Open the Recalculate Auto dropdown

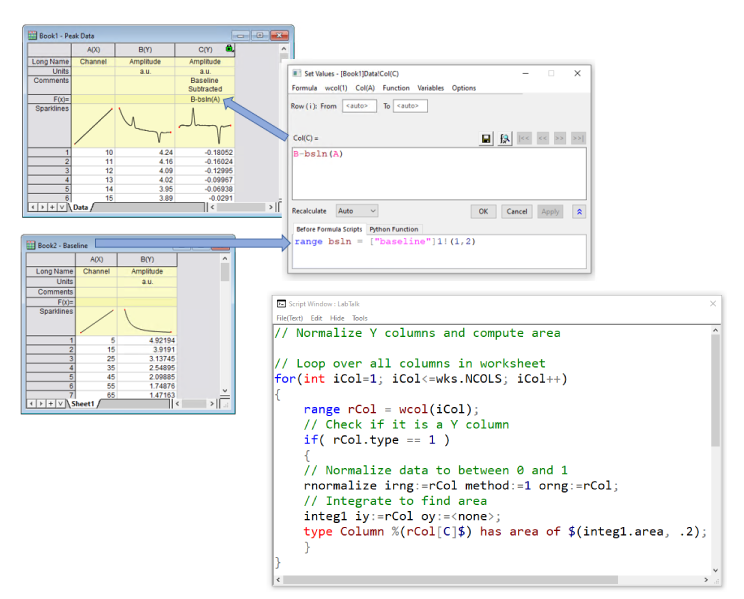356,211
